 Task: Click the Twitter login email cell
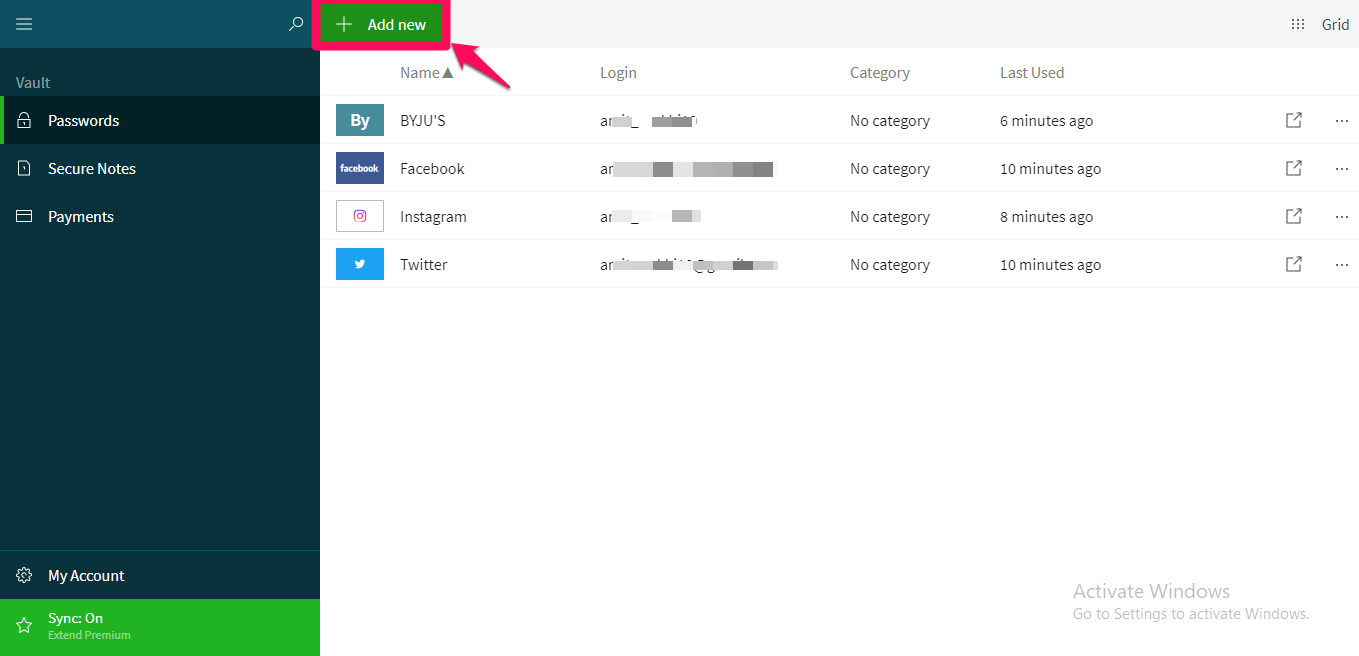689,264
